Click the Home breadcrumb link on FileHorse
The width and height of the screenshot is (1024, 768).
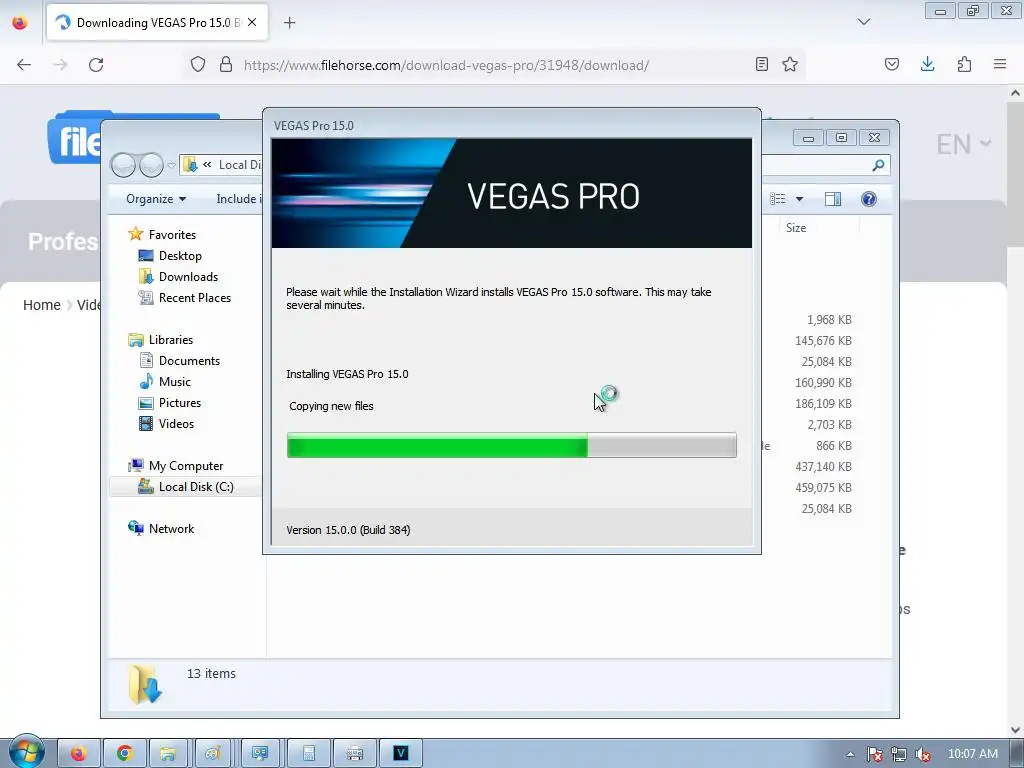pos(42,305)
